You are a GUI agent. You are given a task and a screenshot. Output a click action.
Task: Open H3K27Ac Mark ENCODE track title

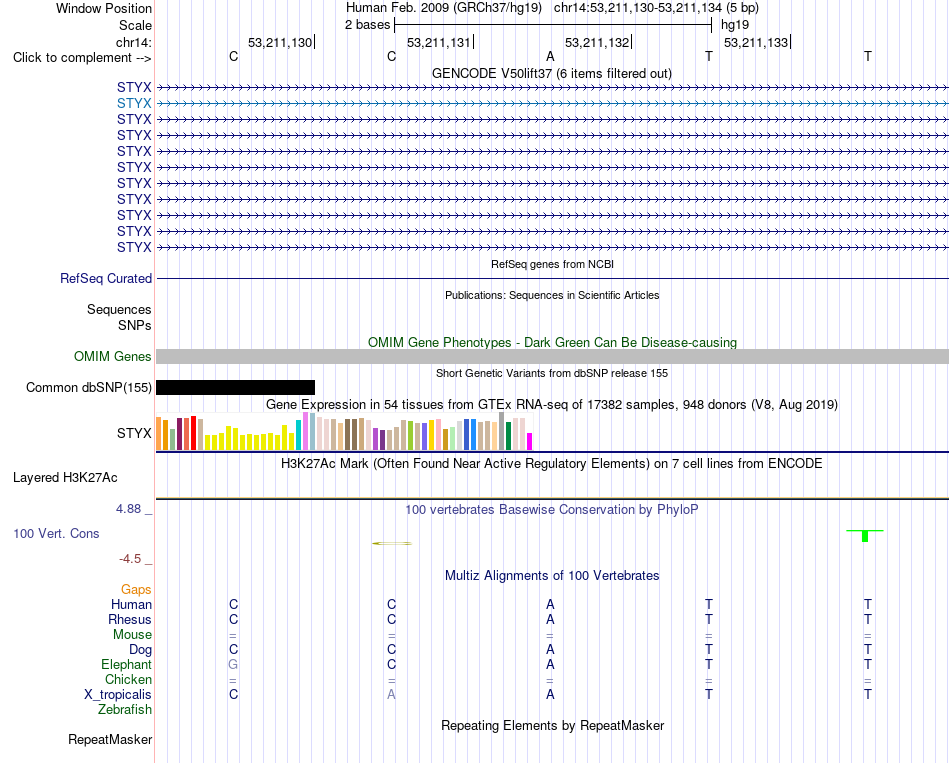pyautogui.click(x=552, y=464)
